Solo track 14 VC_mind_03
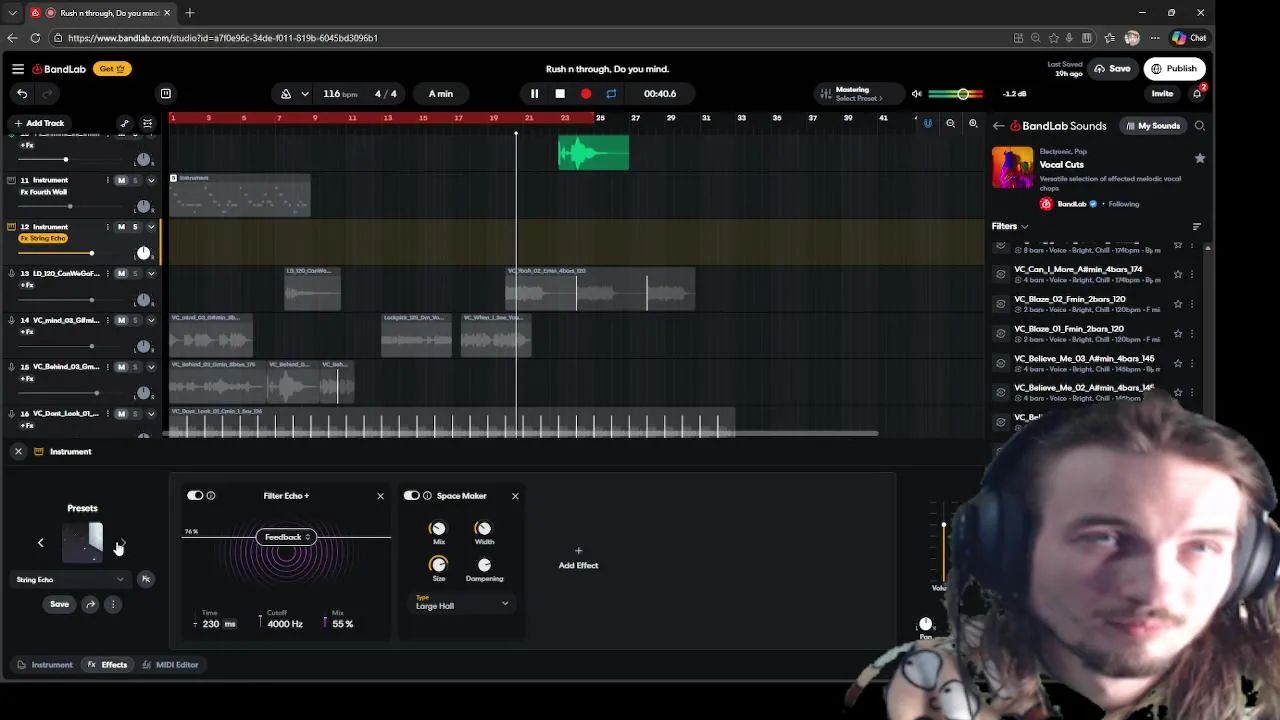 pyautogui.click(x=135, y=321)
